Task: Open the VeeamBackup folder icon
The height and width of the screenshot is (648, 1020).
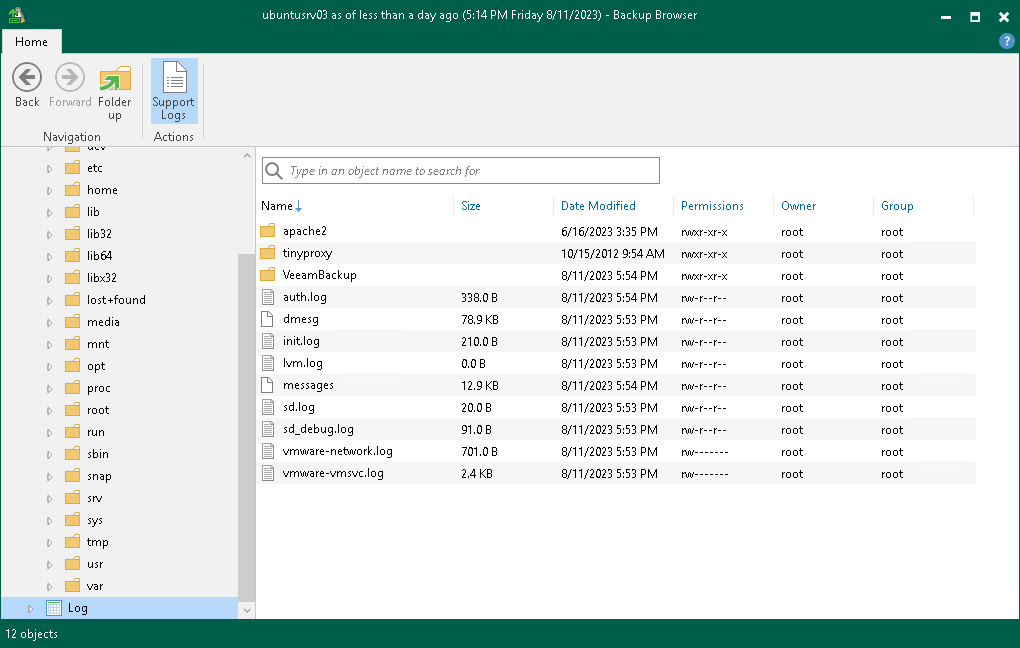Action: coord(267,275)
